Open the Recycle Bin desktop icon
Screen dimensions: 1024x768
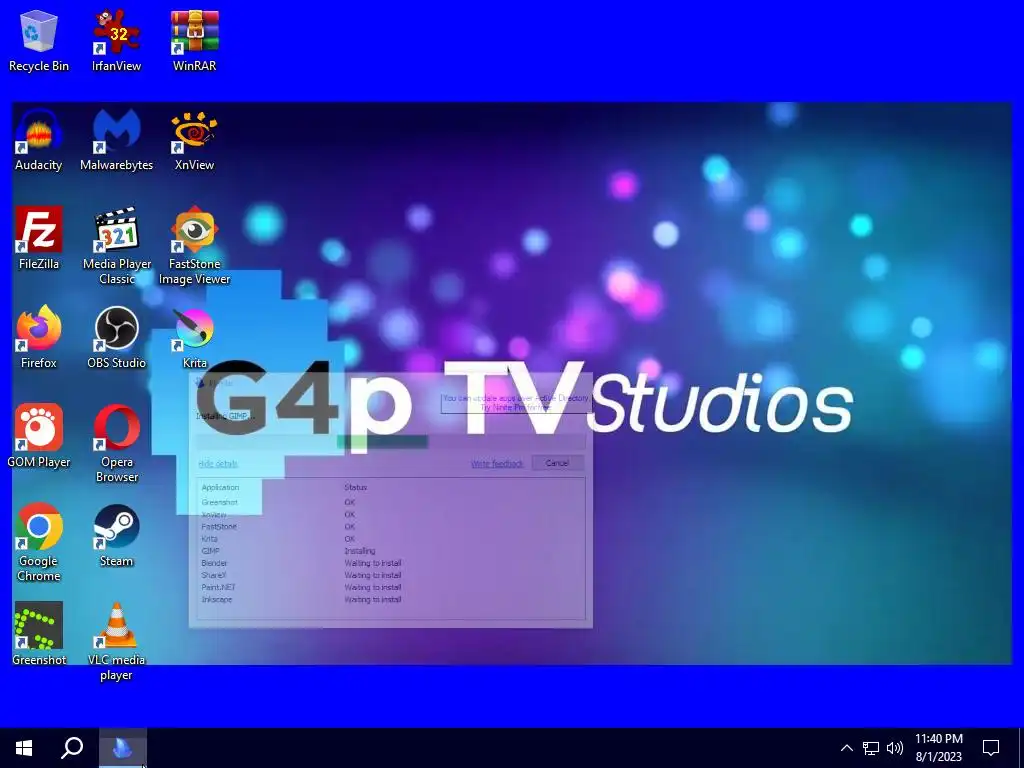click(39, 42)
